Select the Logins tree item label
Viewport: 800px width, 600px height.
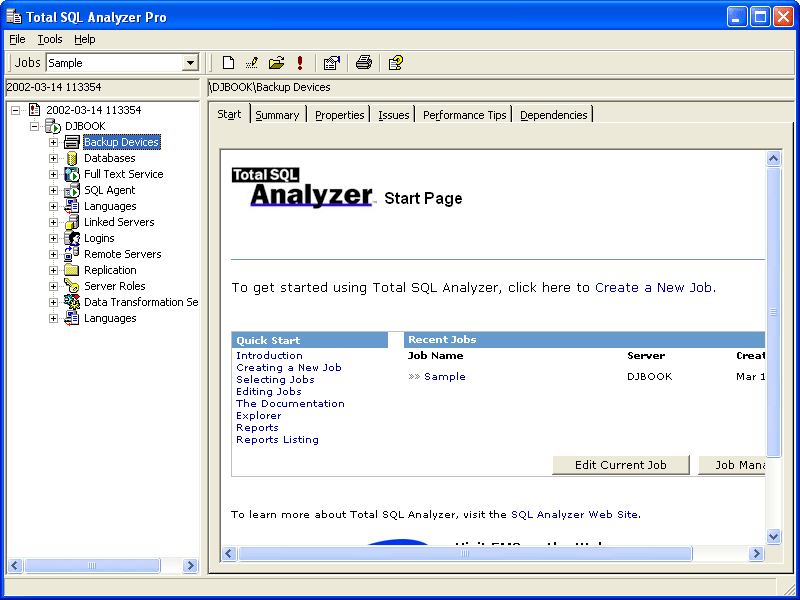99,238
